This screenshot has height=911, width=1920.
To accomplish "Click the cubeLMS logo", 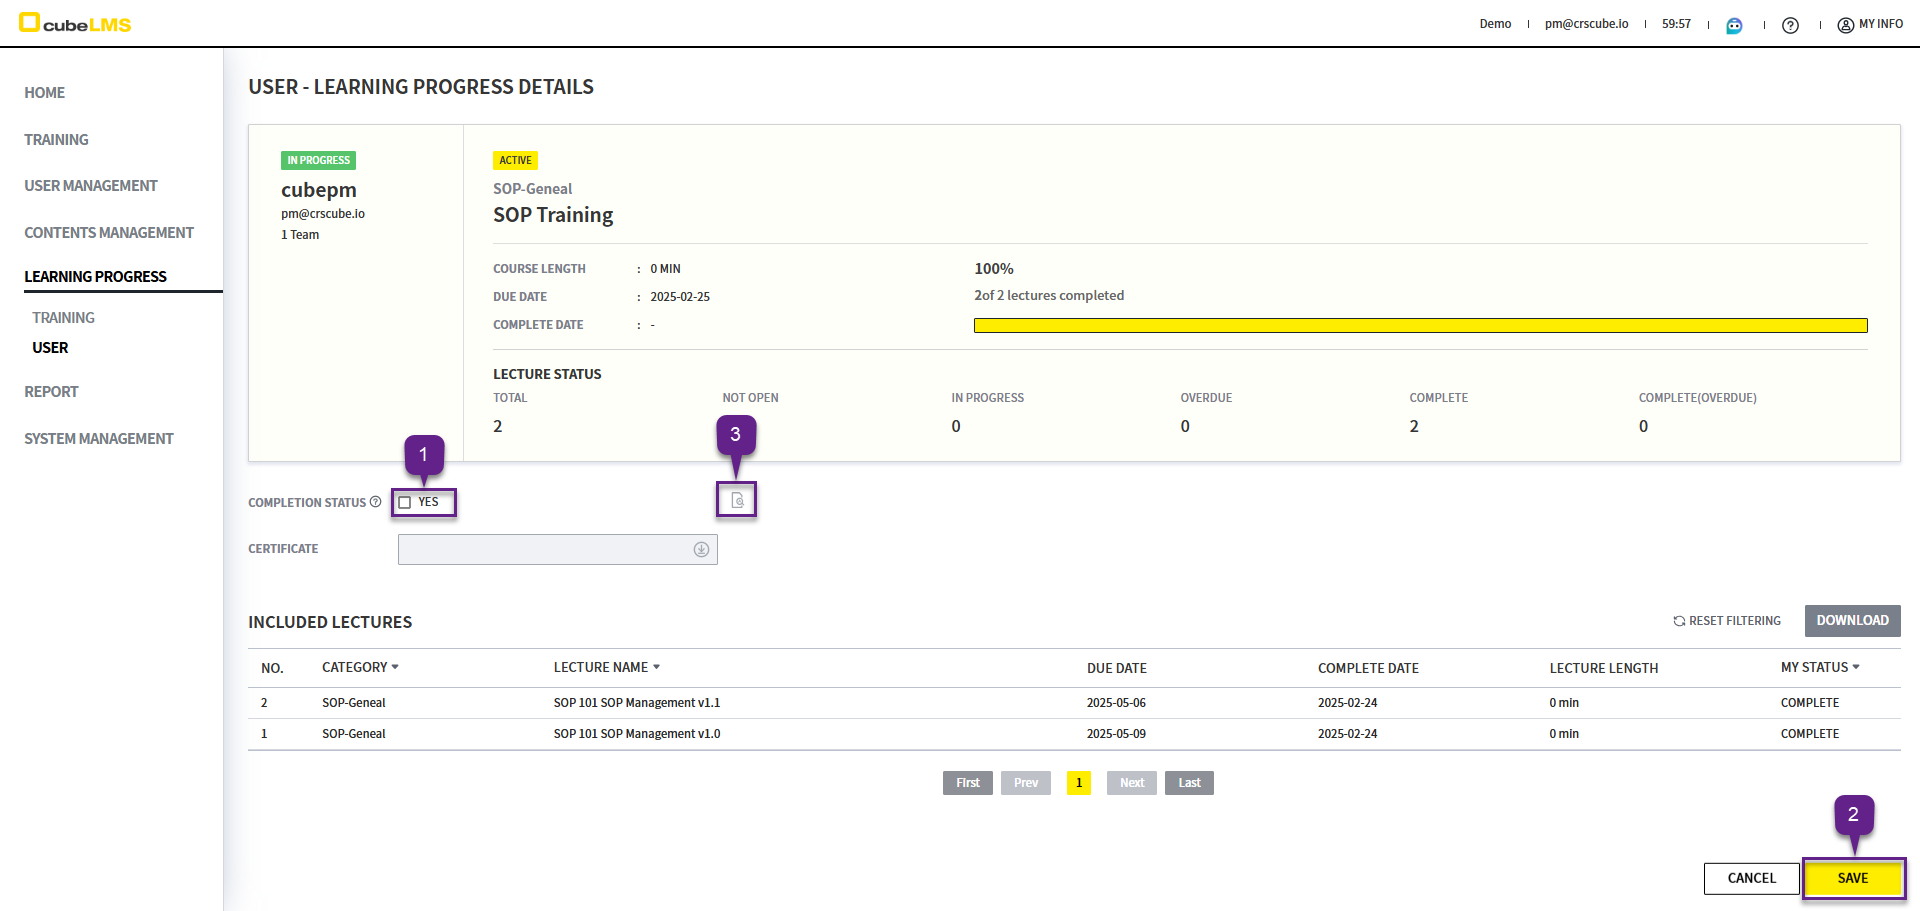I will click(76, 24).
